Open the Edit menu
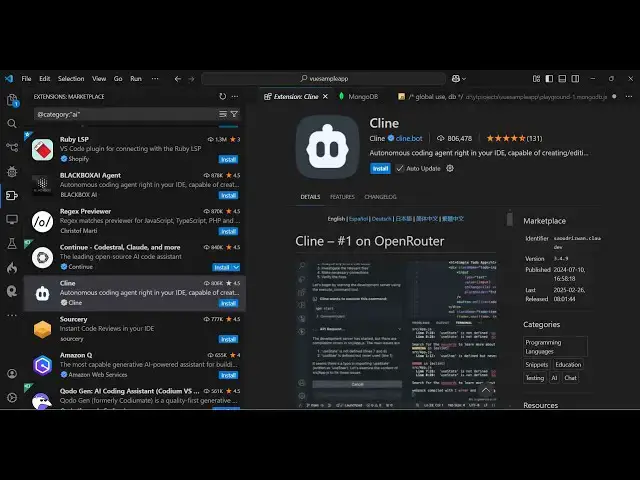 [x=45, y=79]
